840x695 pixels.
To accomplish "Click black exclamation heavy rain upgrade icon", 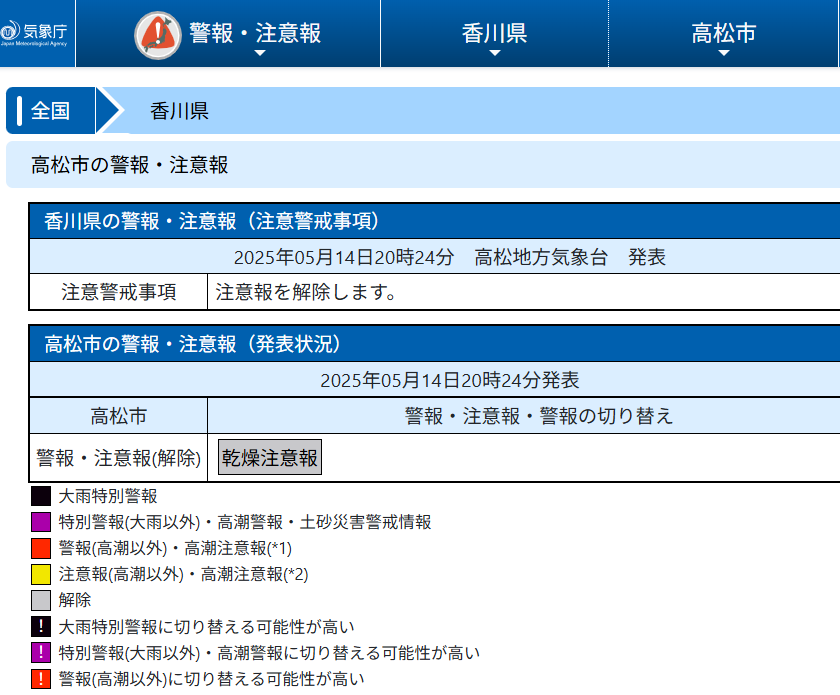I will tap(41, 627).
